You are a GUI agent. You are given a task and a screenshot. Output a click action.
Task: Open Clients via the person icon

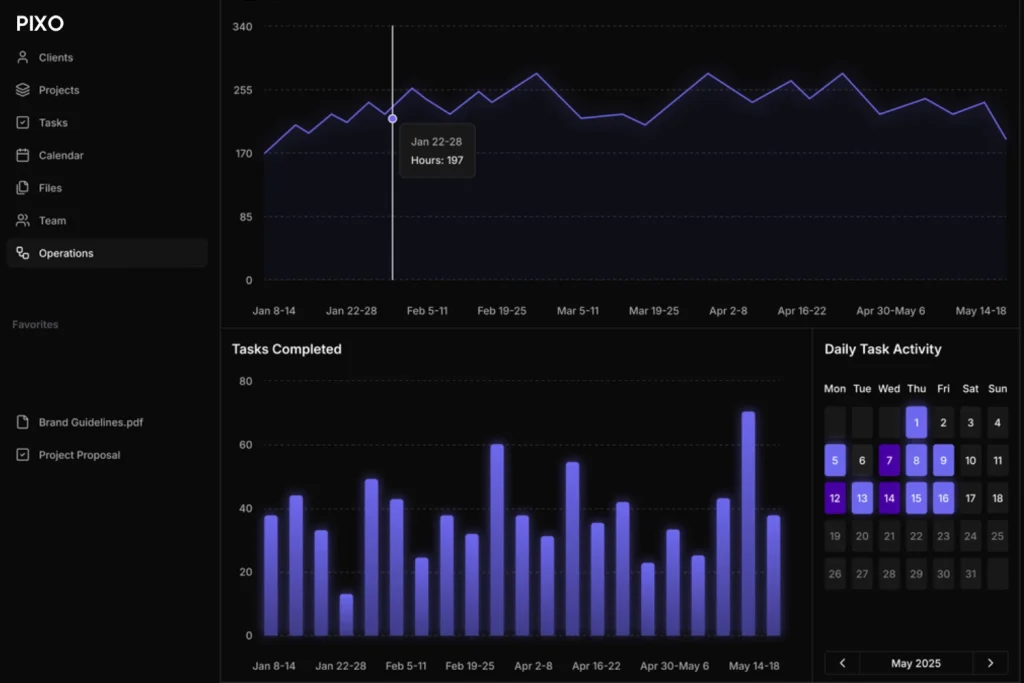[23, 57]
